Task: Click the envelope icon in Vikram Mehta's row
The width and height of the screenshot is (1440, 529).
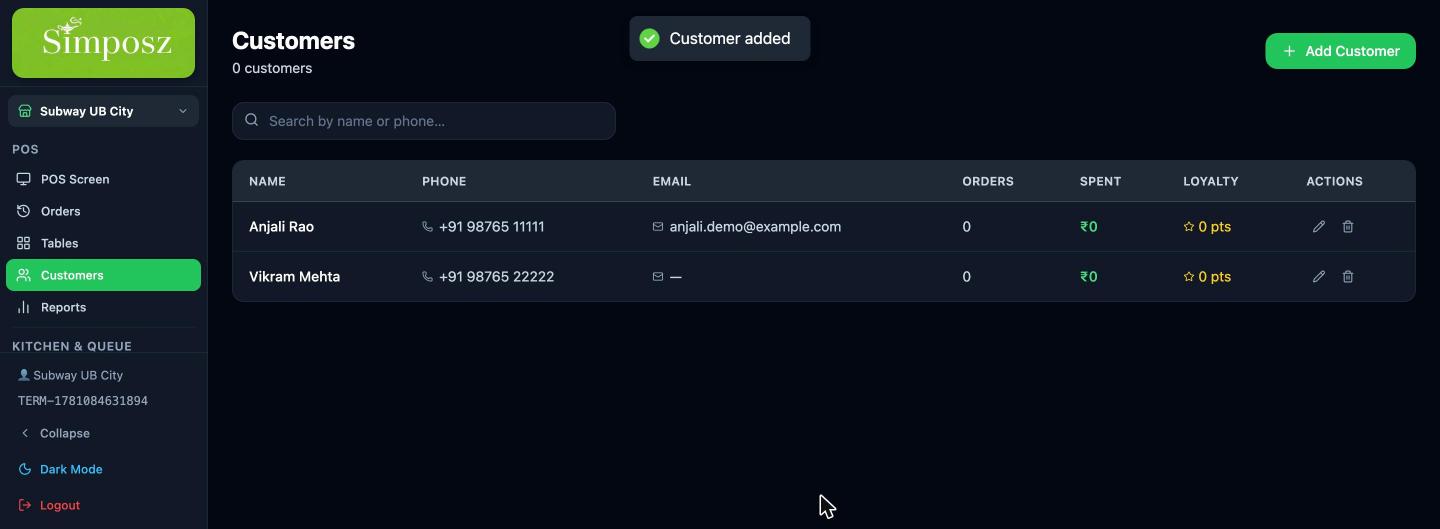Action: click(658, 277)
